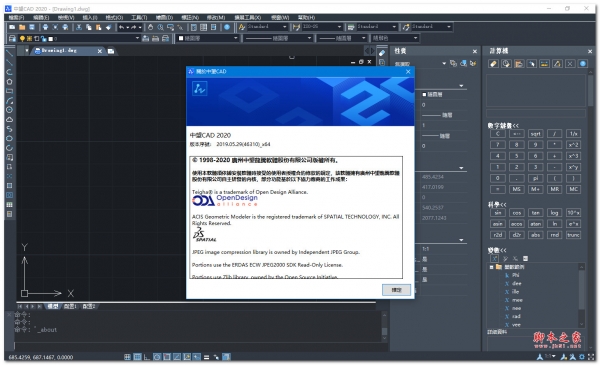Click the MC memory clear button
The width and height of the screenshot is (600, 365).
click(x=573, y=189)
